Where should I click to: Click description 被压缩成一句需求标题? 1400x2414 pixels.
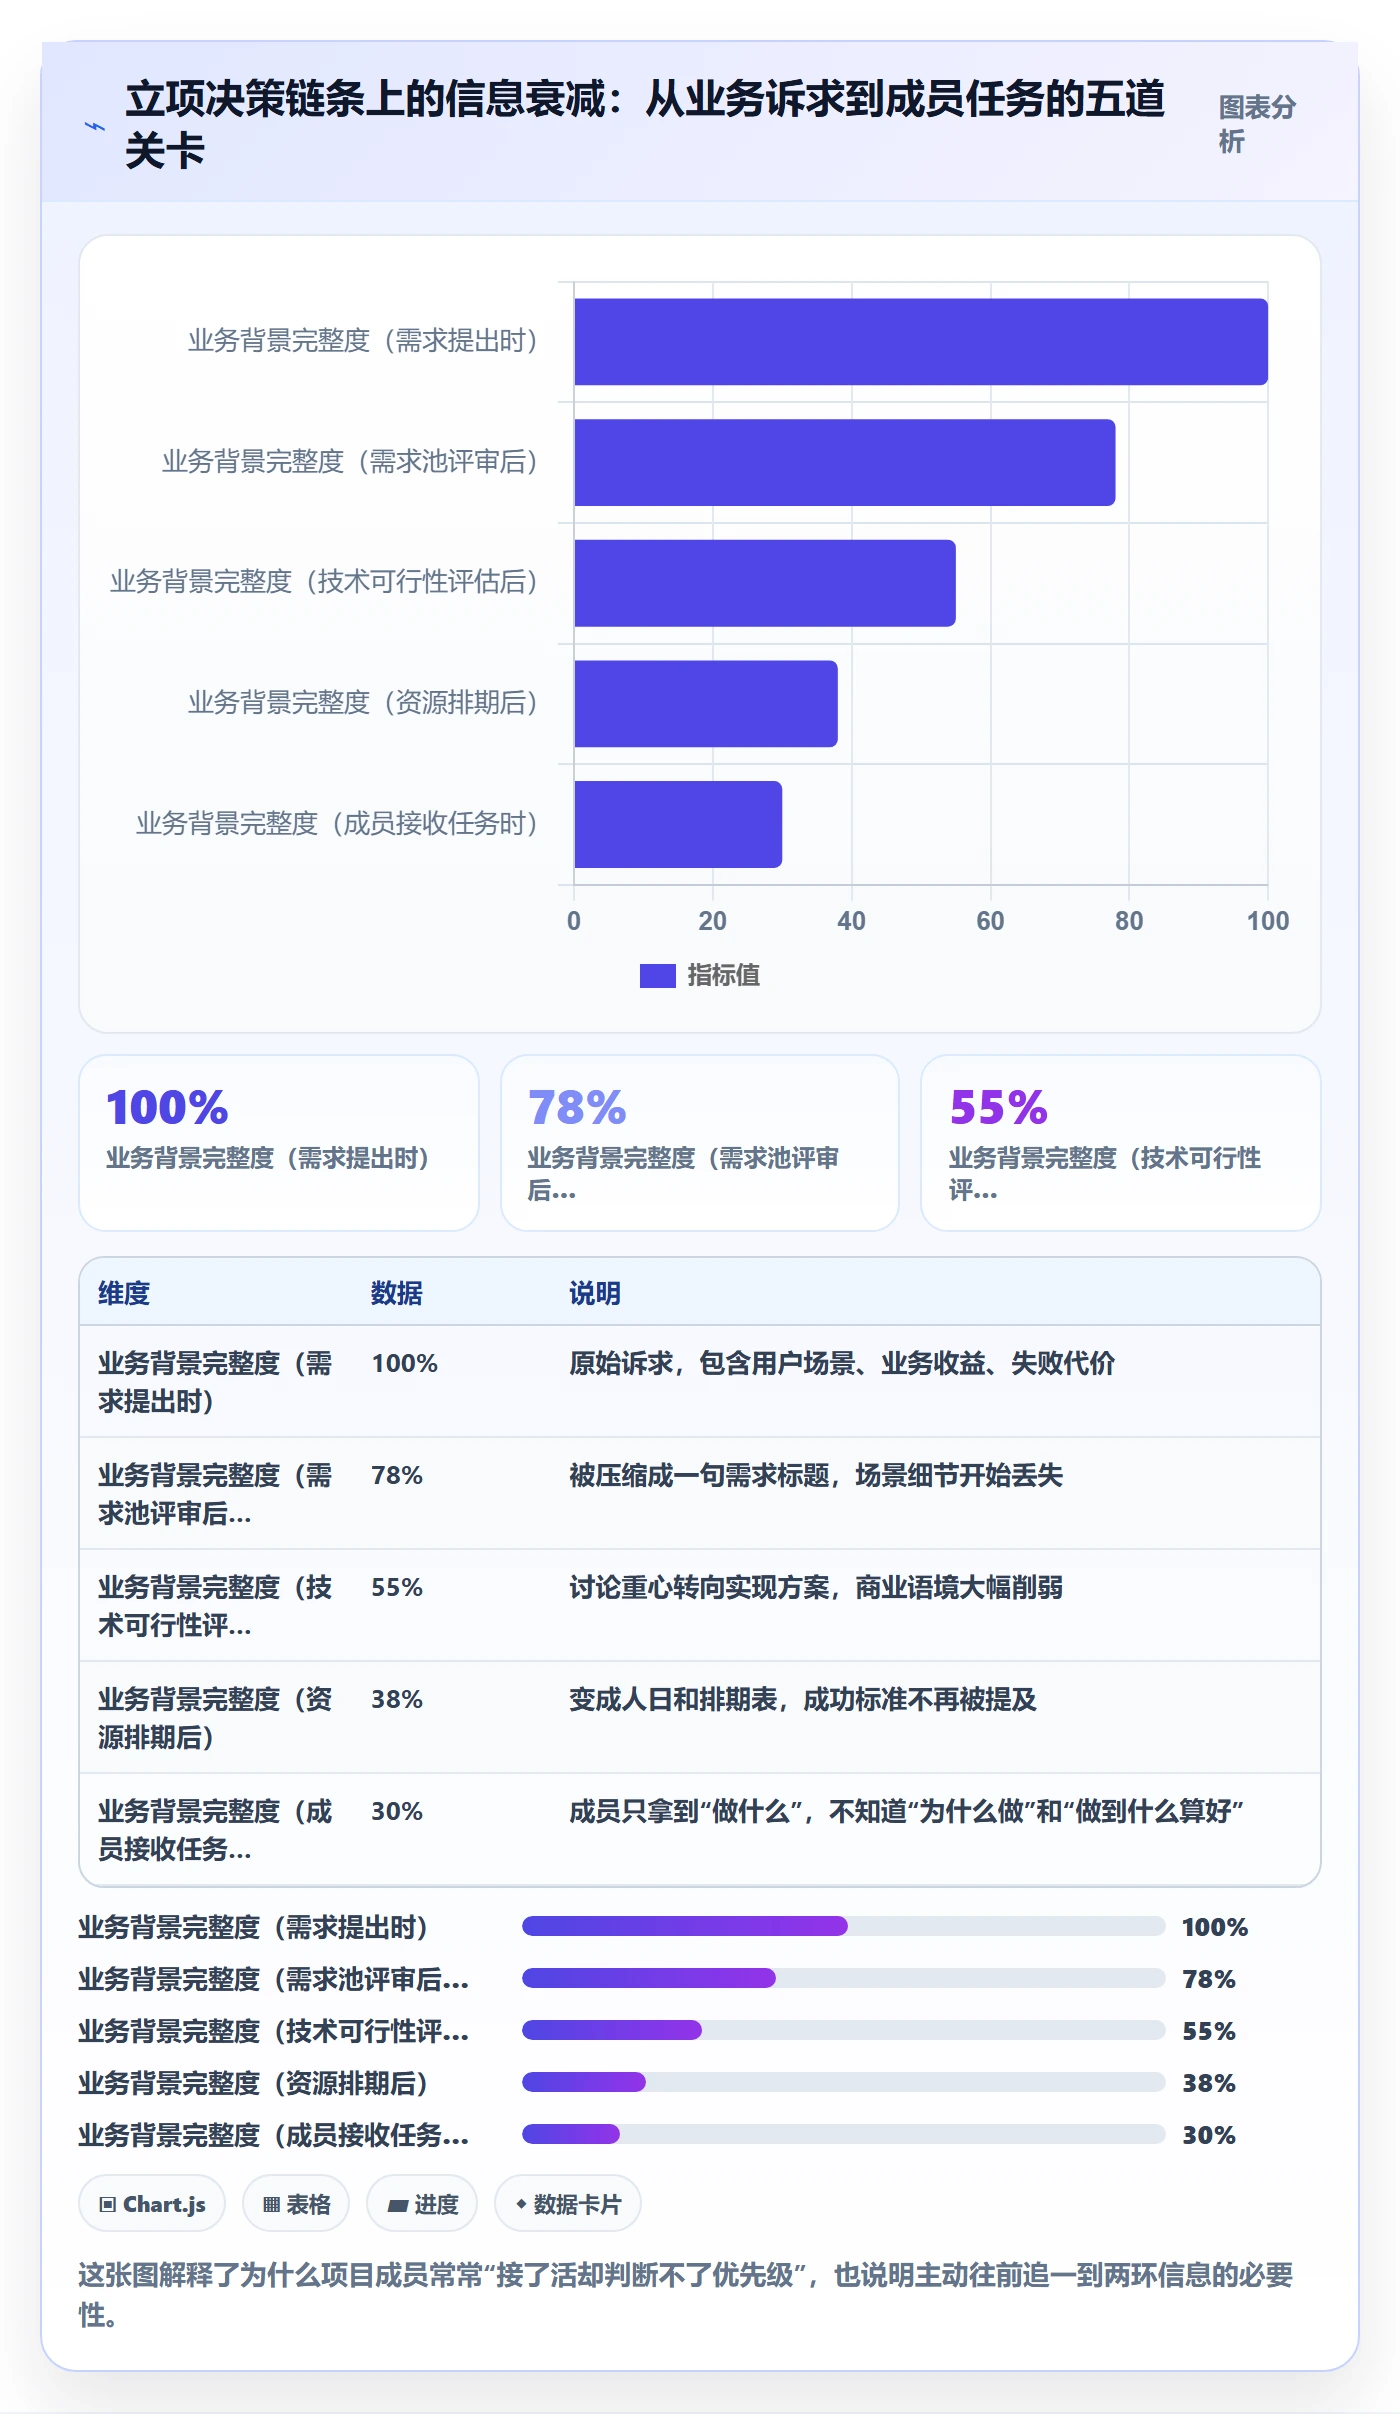coord(816,1475)
